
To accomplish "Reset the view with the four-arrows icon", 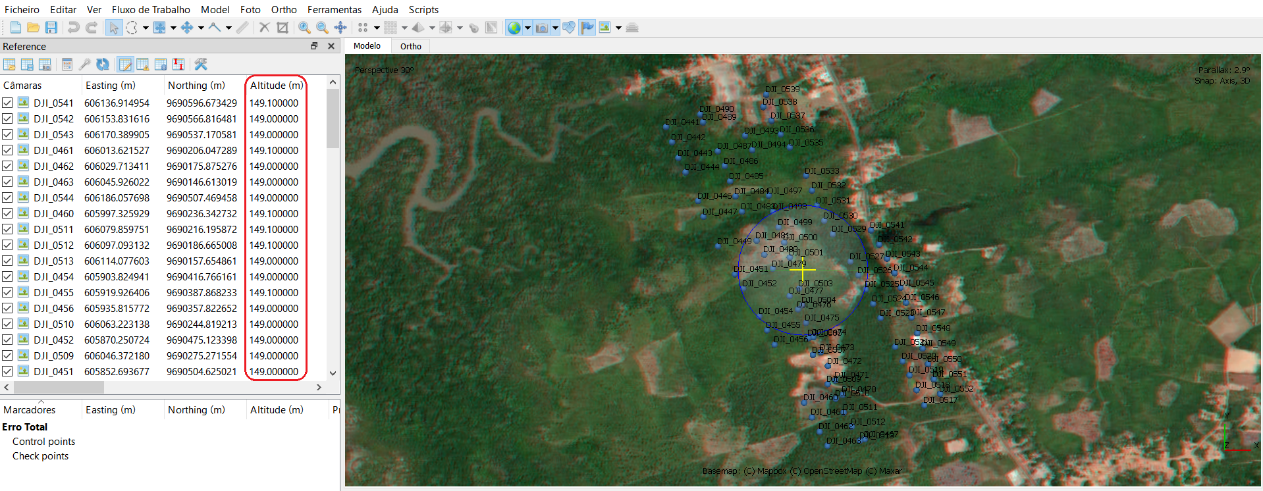I will coord(340,27).
